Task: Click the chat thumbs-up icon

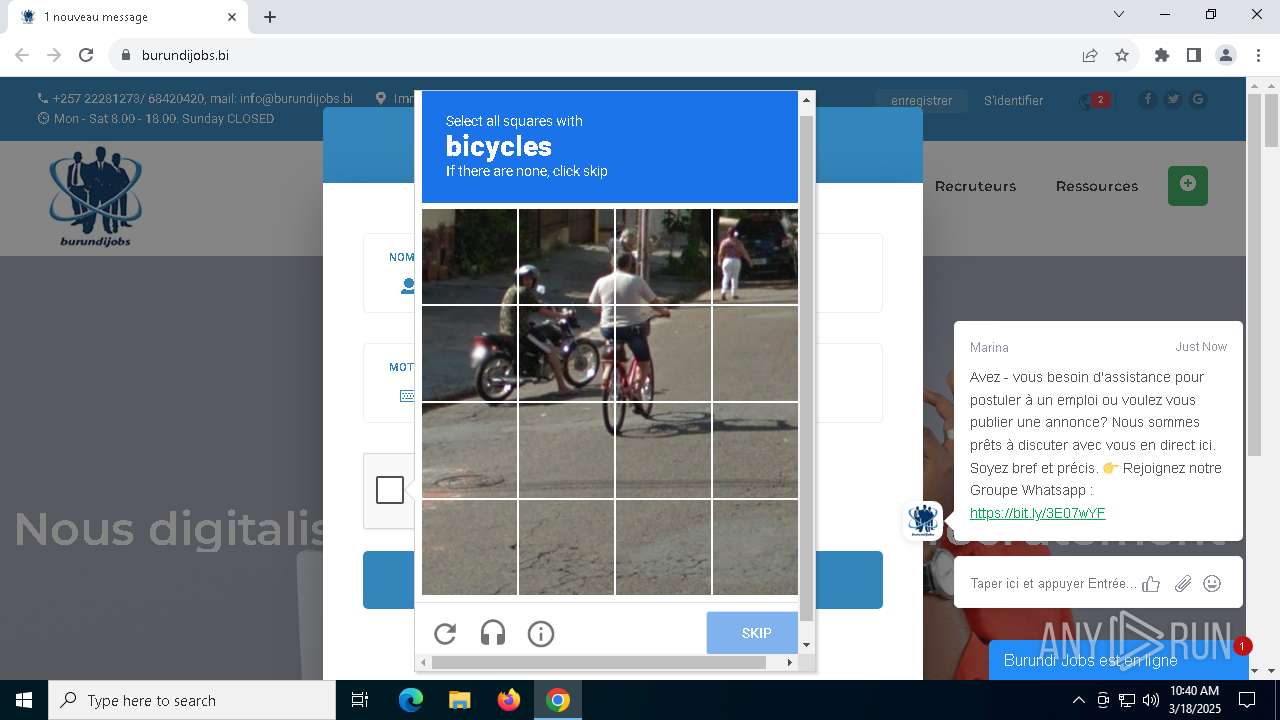Action: [x=1151, y=583]
